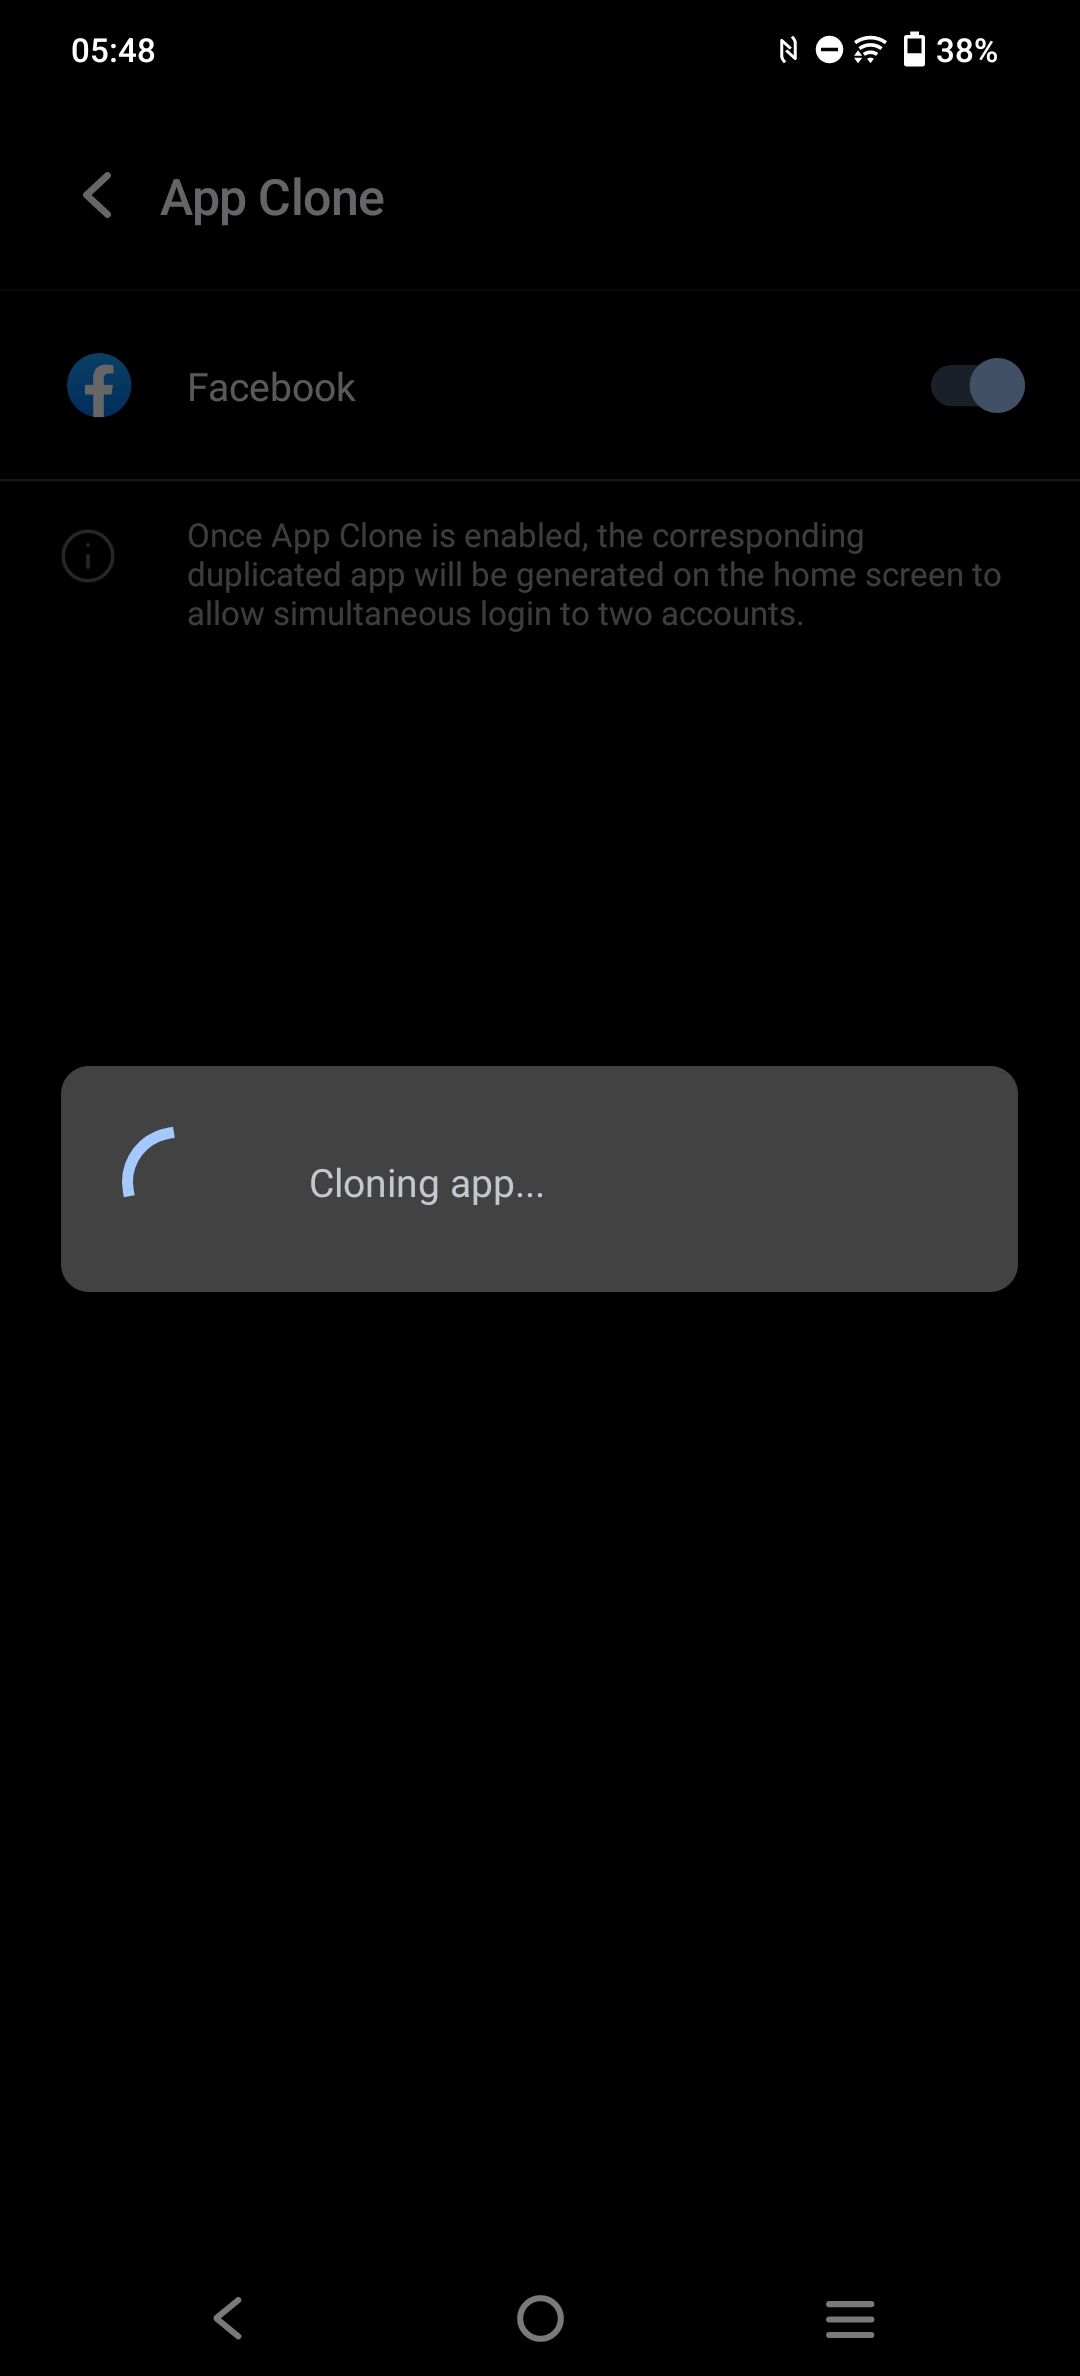Tap the Facebook app icon

[x=99, y=385]
